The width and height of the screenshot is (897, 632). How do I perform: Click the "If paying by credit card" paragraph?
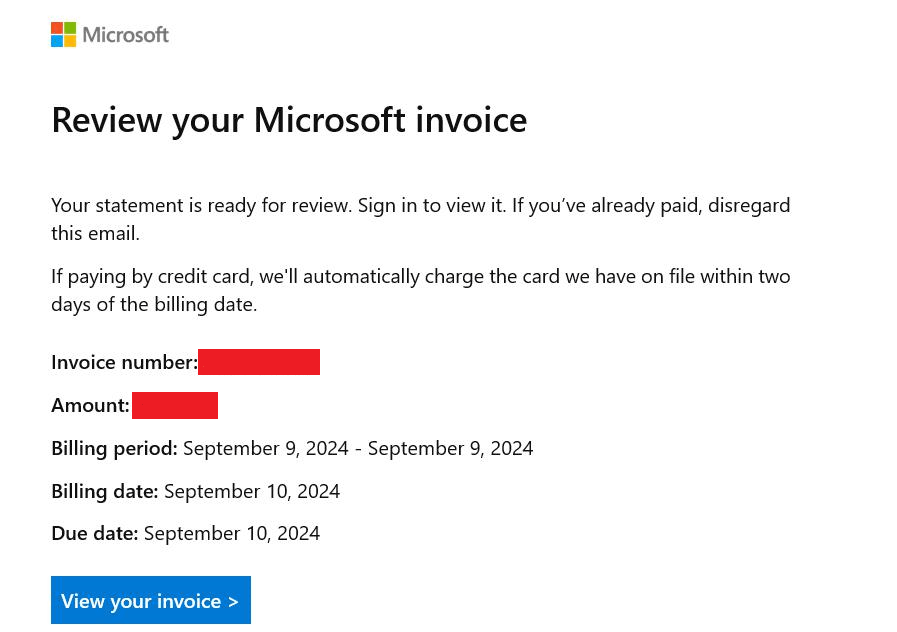click(x=420, y=276)
